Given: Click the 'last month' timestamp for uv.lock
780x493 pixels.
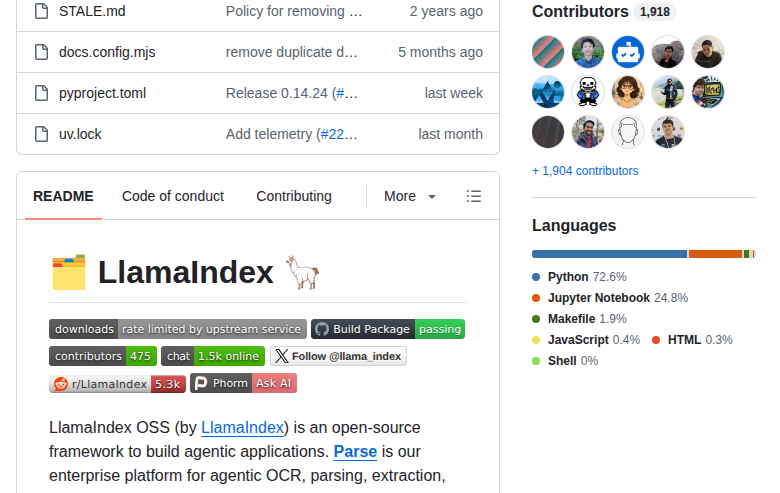Looking at the screenshot, I should click(x=451, y=134).
